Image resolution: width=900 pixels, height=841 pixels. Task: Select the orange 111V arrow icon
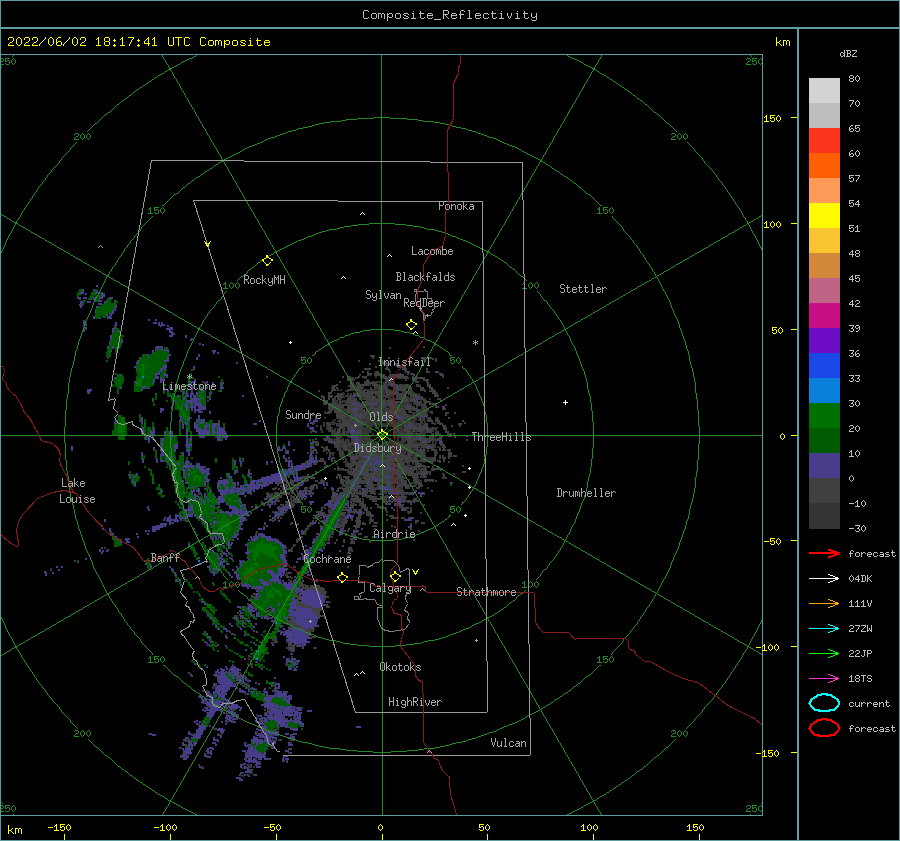click(824, 603)
